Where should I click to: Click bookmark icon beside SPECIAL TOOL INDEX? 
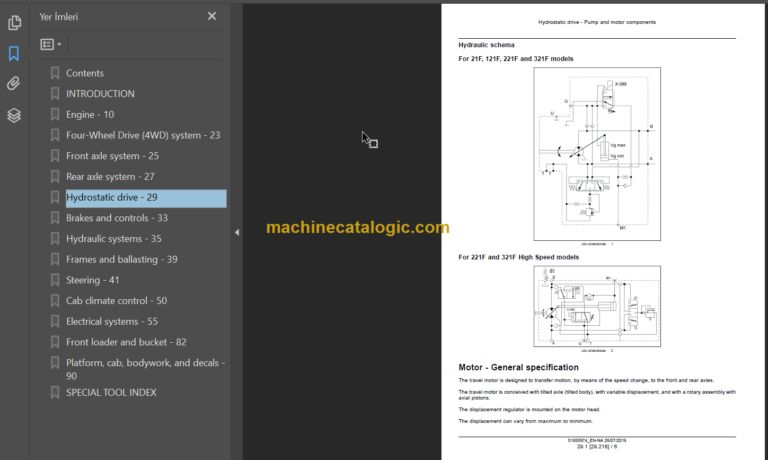[55, 392]
